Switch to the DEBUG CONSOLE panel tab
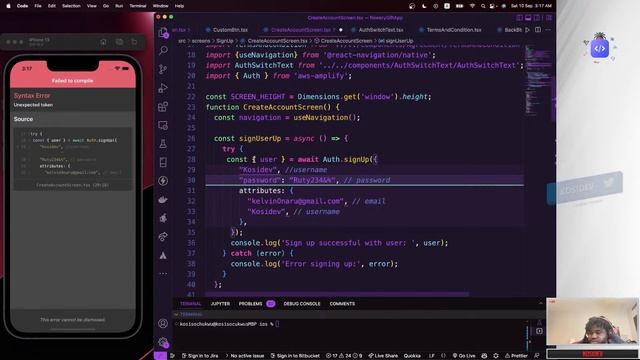This screenshot has width=640, height=360. coord(302,304)
